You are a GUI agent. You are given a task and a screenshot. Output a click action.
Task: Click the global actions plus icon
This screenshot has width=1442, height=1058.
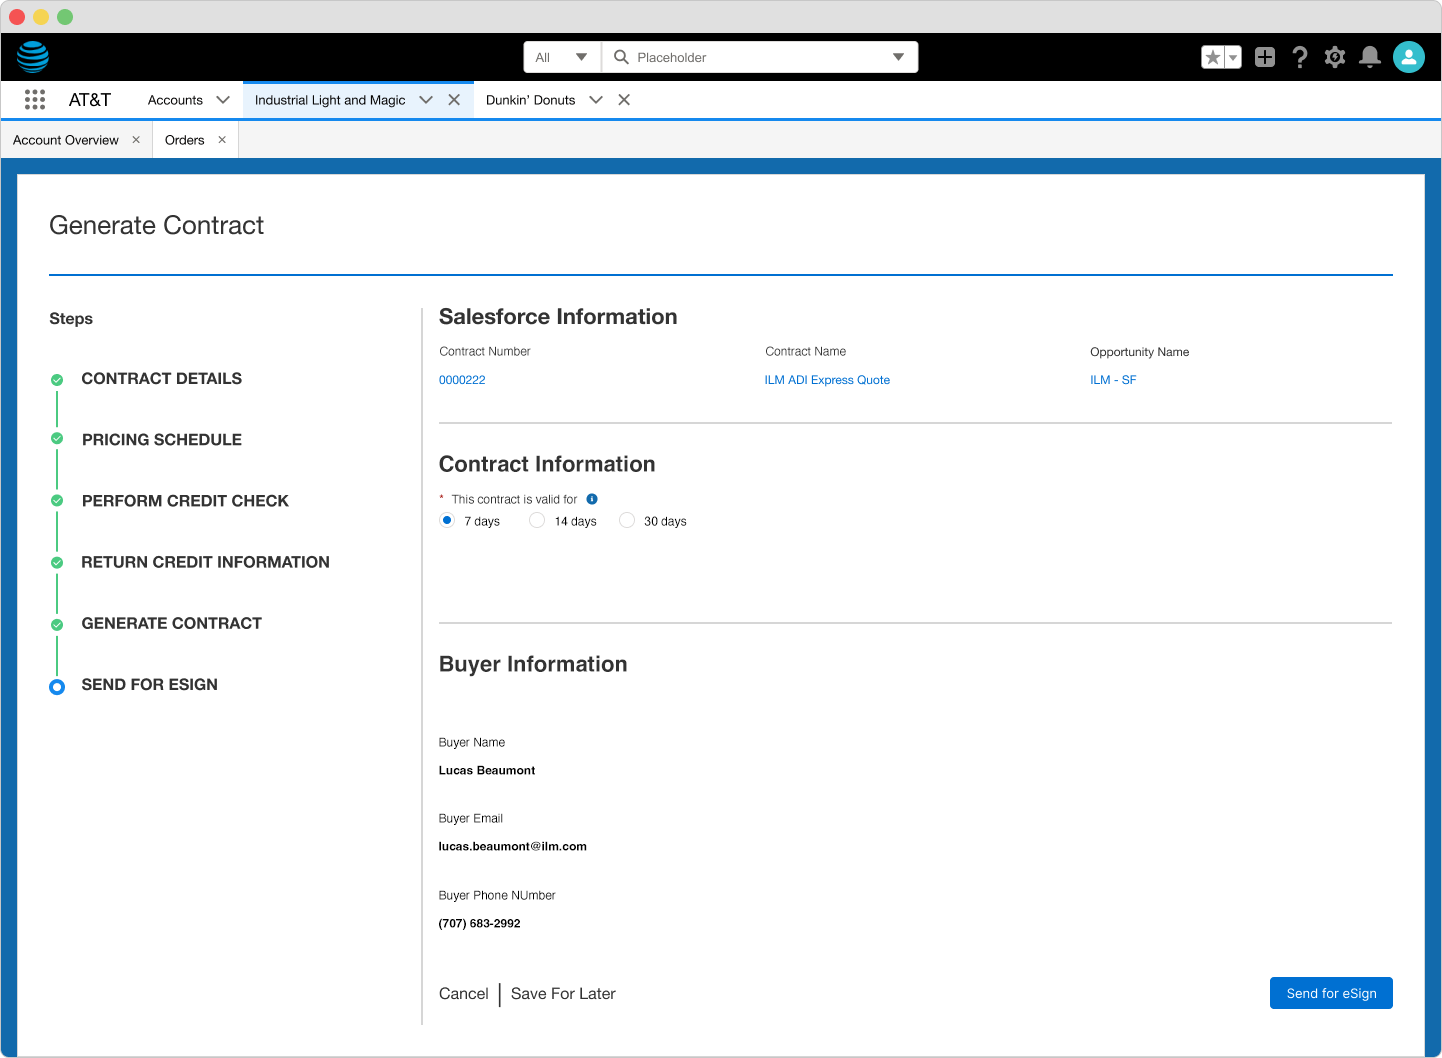click(1265, 57)
